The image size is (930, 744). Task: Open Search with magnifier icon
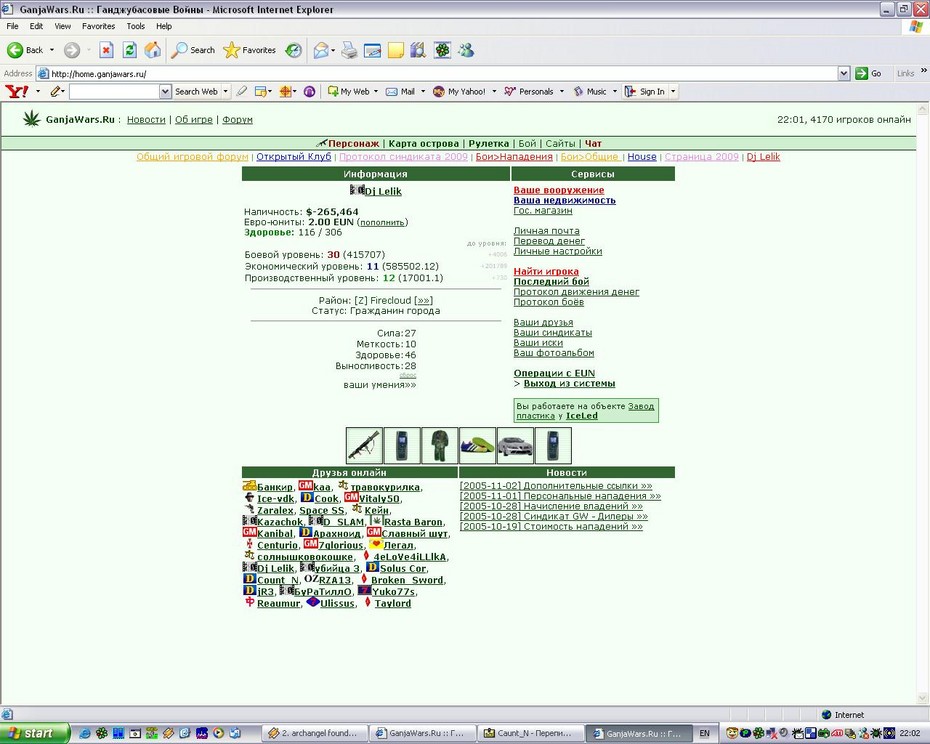pyautogui.click(x=193, y=50)
